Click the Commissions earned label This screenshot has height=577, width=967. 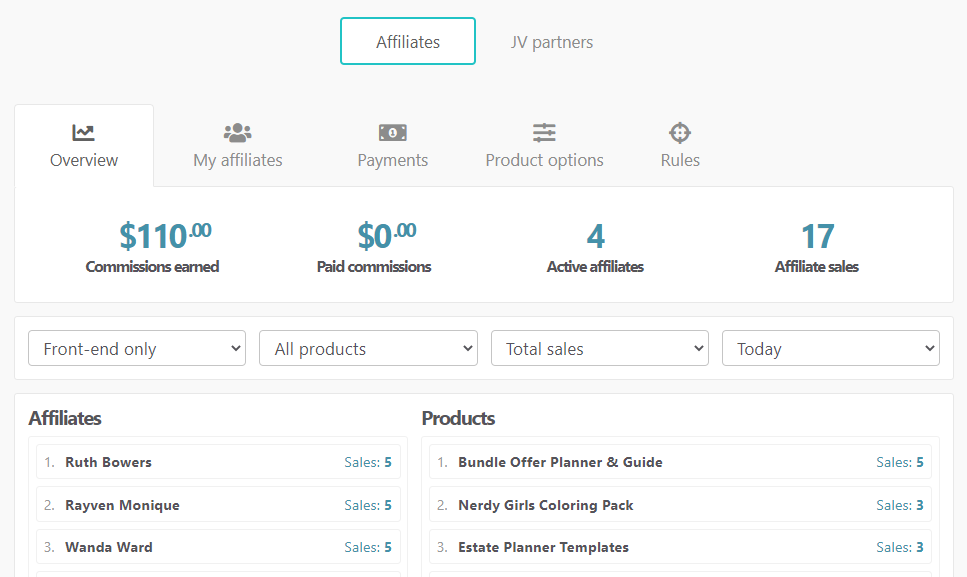(x=152, y=267)
